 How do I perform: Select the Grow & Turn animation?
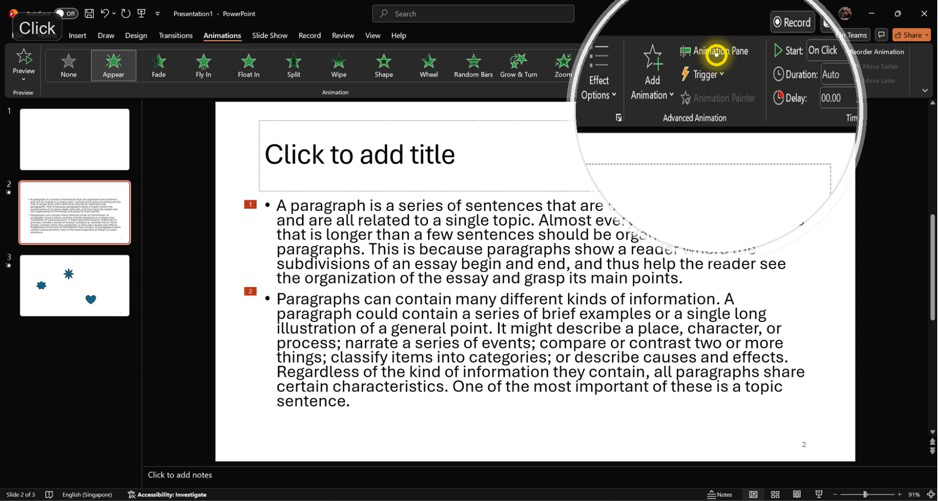(x=519, y=65)
